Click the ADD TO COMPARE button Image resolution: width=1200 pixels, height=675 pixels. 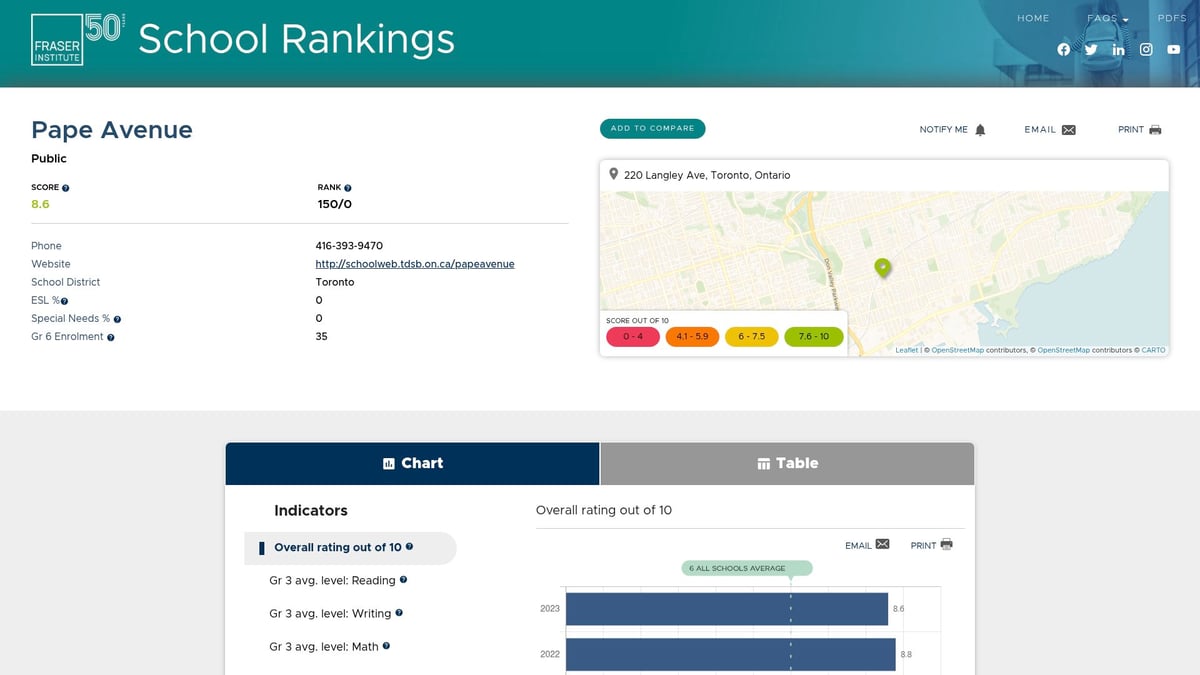[652, 128]
